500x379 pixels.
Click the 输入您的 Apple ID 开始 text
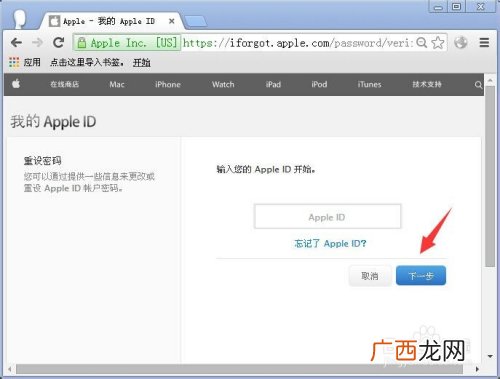(x=266, y=169)
